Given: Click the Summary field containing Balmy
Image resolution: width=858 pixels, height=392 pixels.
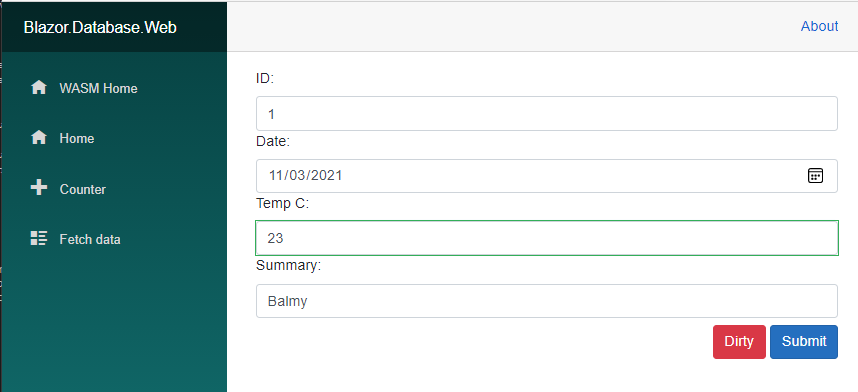Looking at the screenshot, I should (x=547, y=301).
